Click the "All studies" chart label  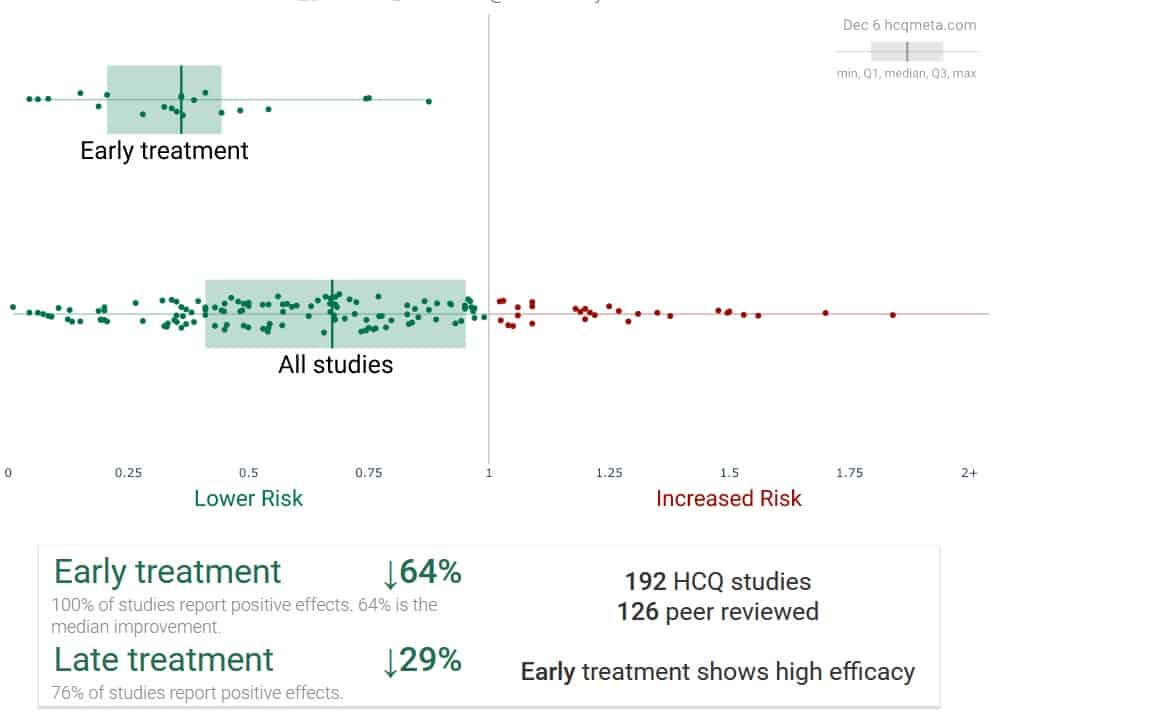tap(335, 365)
